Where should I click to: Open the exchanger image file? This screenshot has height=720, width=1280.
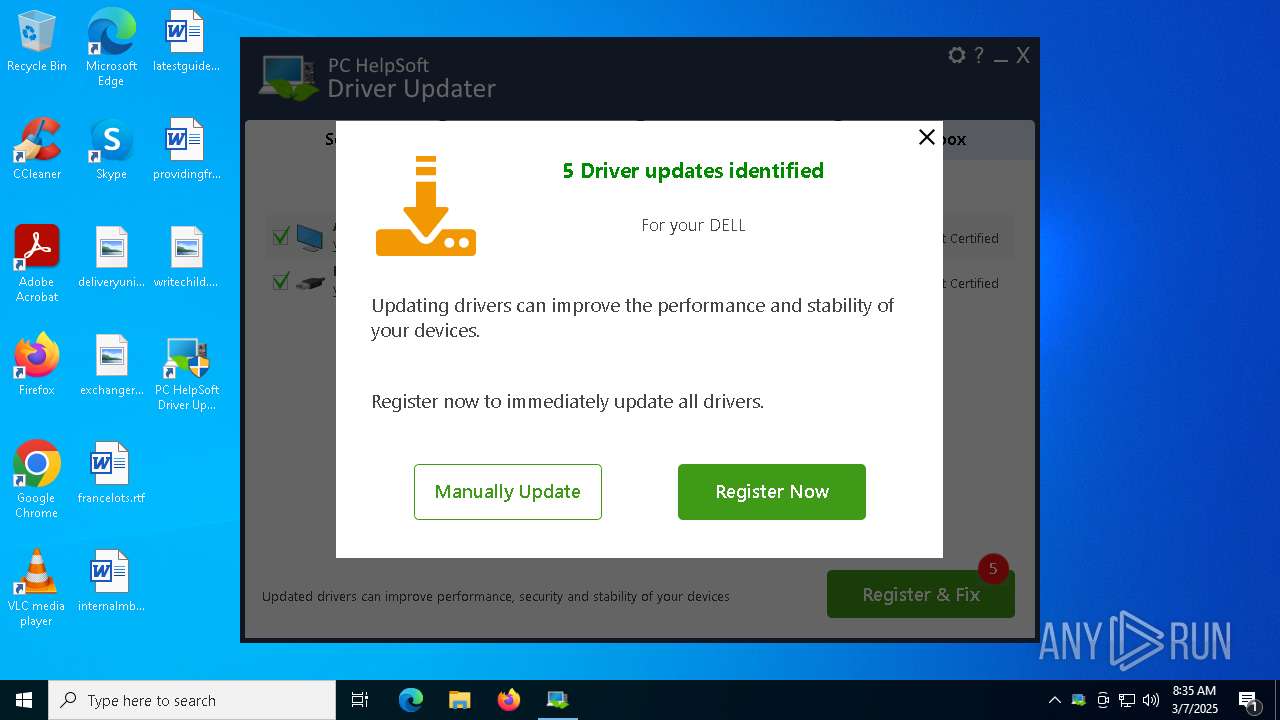point(111,366)
